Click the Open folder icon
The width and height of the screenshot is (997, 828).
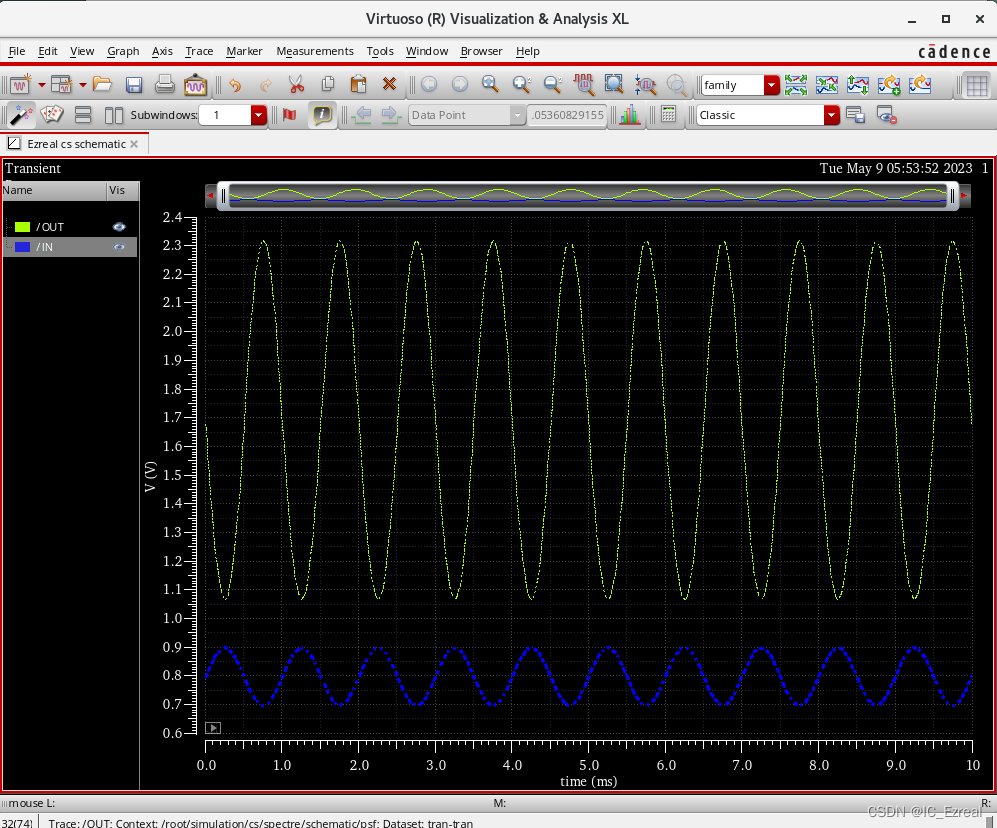(102, 85)
